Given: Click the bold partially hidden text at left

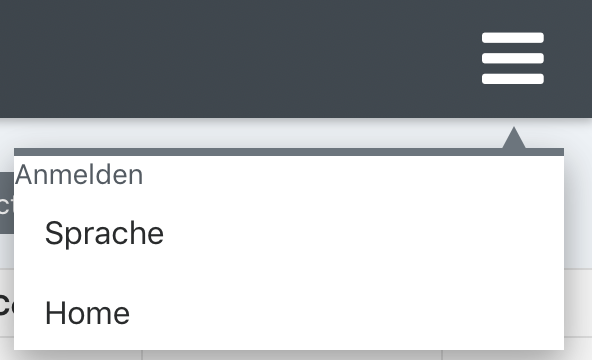Looking at the screenshot, I should click(x=7, y=305).
